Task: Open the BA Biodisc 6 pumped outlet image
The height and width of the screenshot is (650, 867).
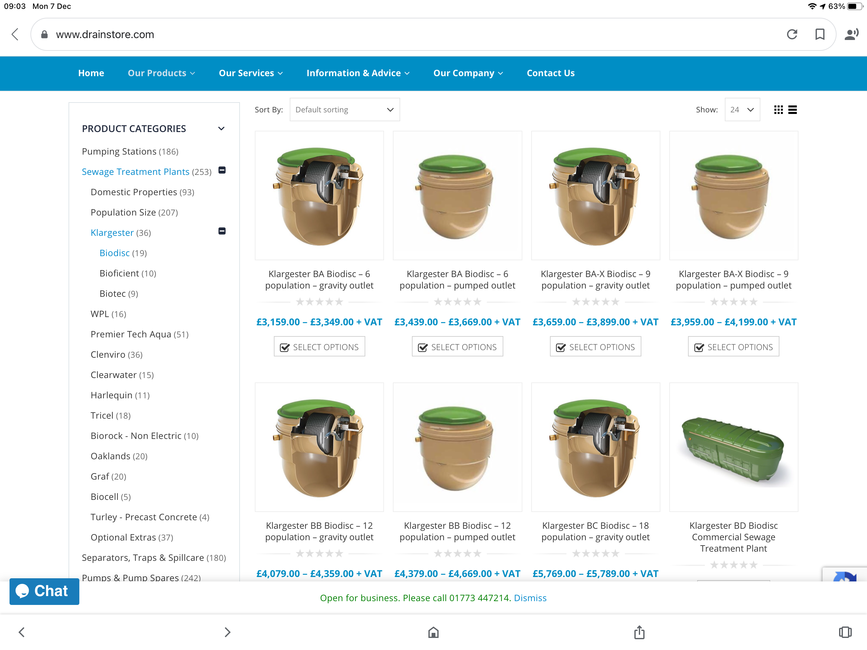Action: pos(457,196)
